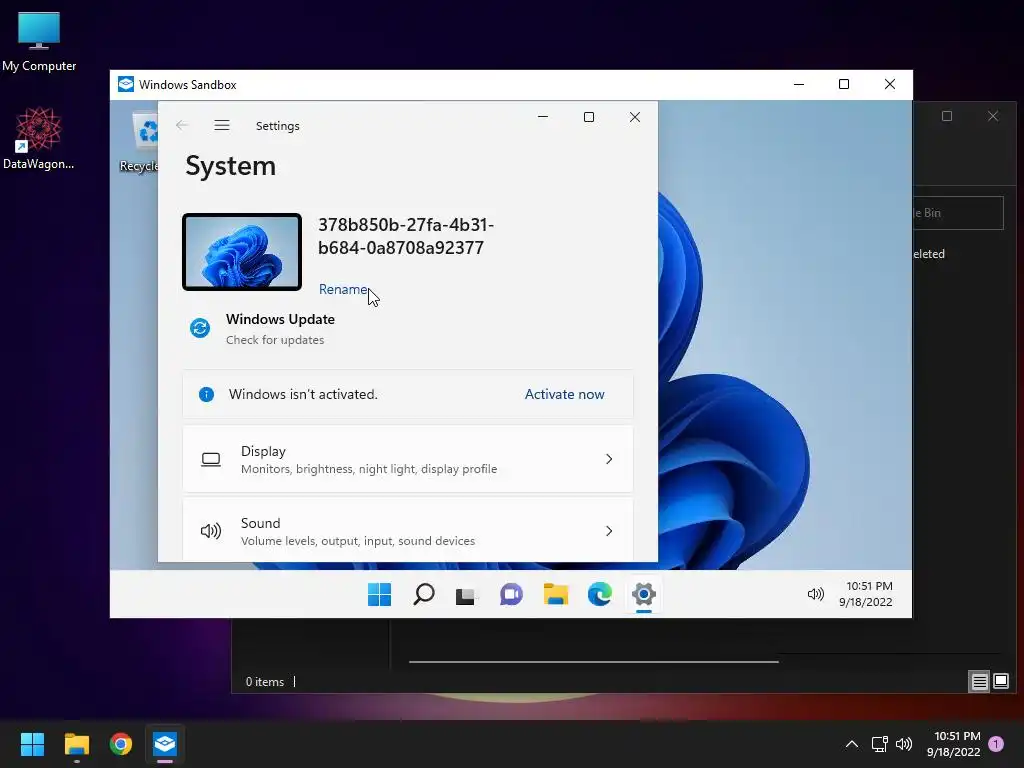Switch background Explorer to details view

pyautogui.click(x=979, y=682)
